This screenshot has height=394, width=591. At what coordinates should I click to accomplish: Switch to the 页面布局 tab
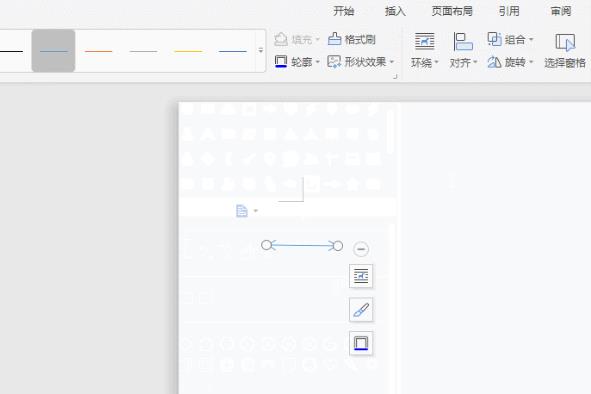click(x=452, y=11)
